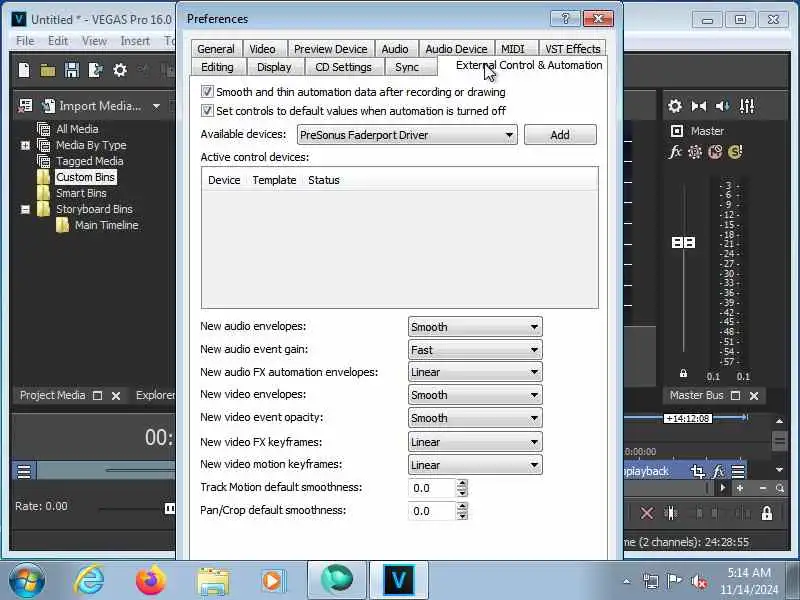Click the muted volume tray icon
Screen dimensions: 800x600
698,581
